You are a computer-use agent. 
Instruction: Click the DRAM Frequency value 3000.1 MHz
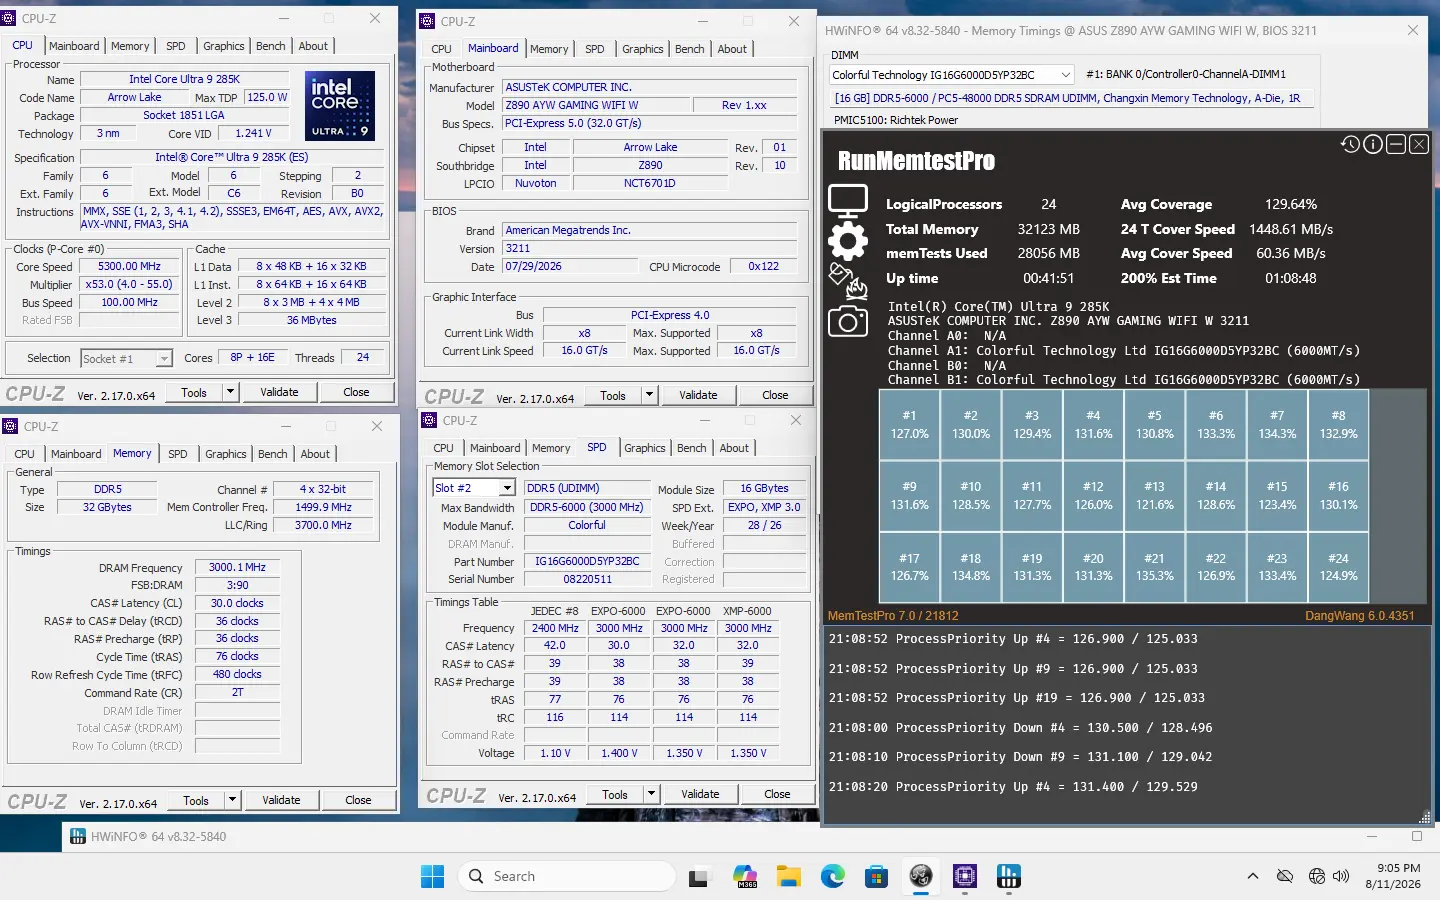[237, 567]
